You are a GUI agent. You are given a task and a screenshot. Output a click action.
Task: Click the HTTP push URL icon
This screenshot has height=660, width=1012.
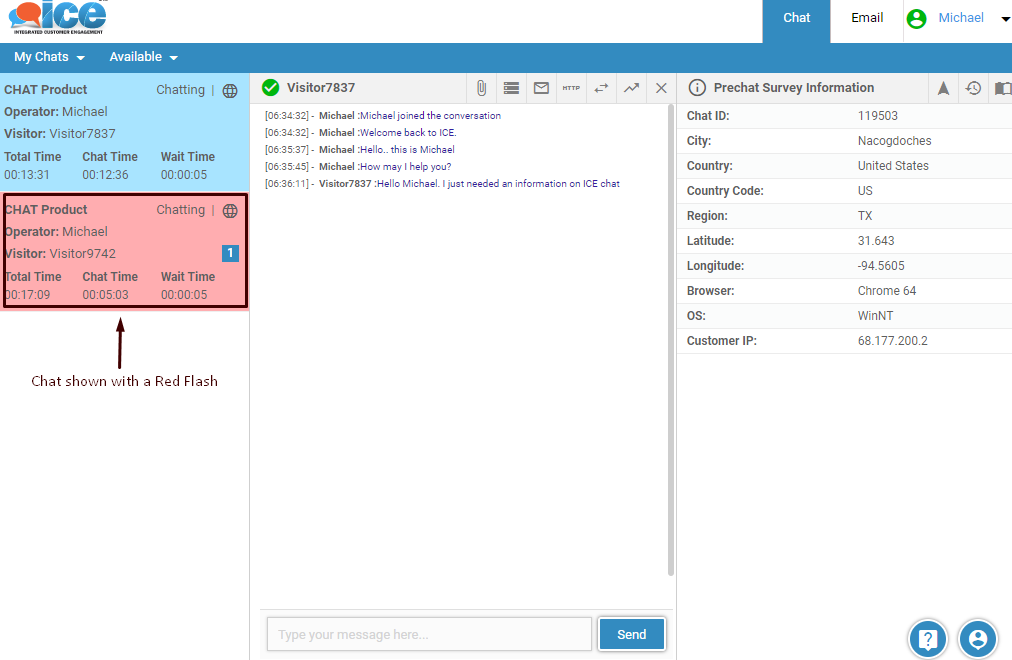point(571,88)
